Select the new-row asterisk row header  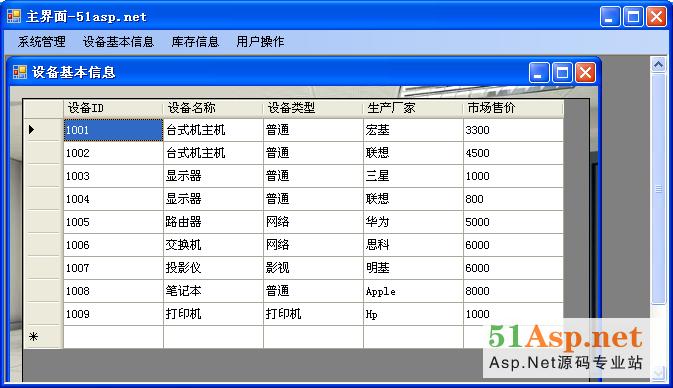44,337
